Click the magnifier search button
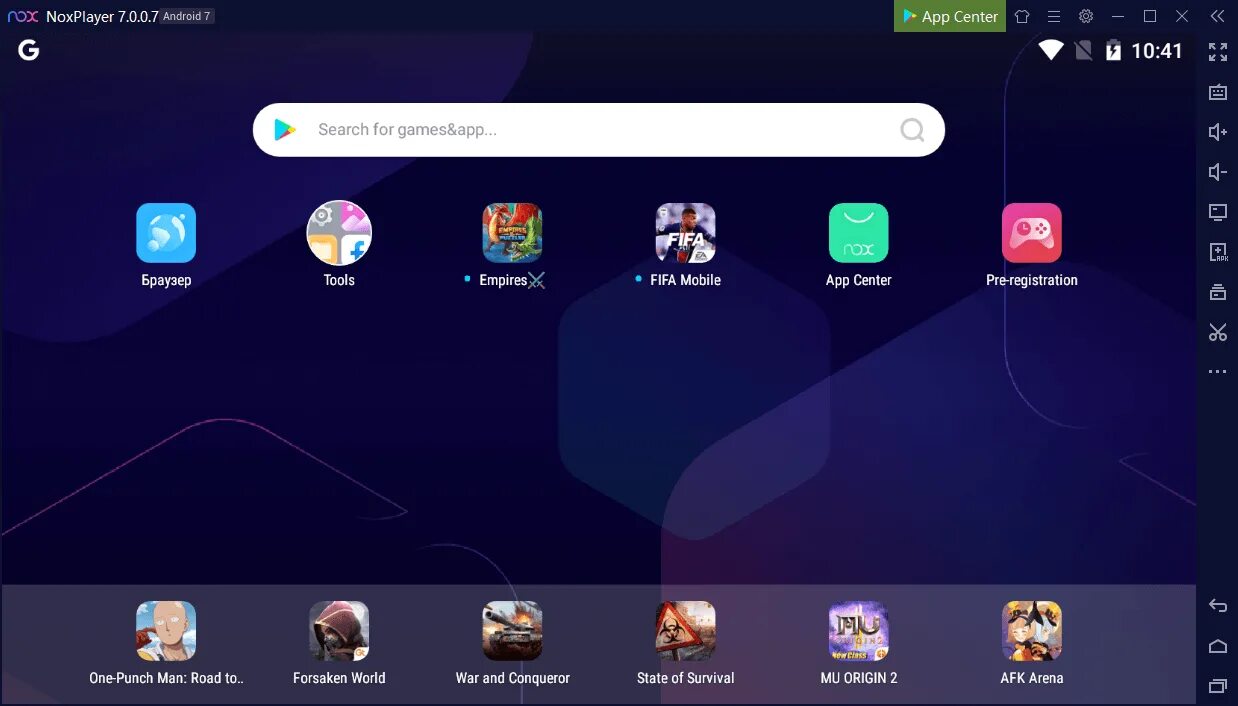Viewport: 1238px width, 706px height. [912, 130]
